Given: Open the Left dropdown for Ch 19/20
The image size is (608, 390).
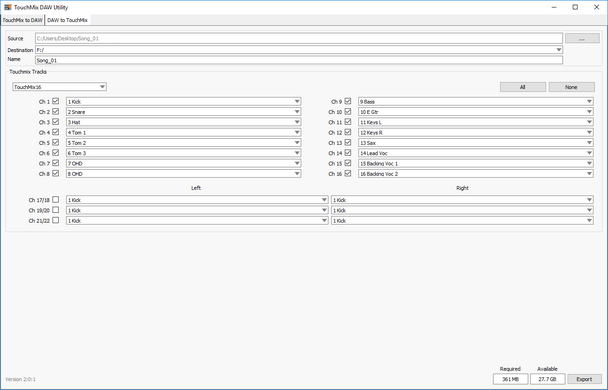Looking at the screenshot, I should coord(197,210).
